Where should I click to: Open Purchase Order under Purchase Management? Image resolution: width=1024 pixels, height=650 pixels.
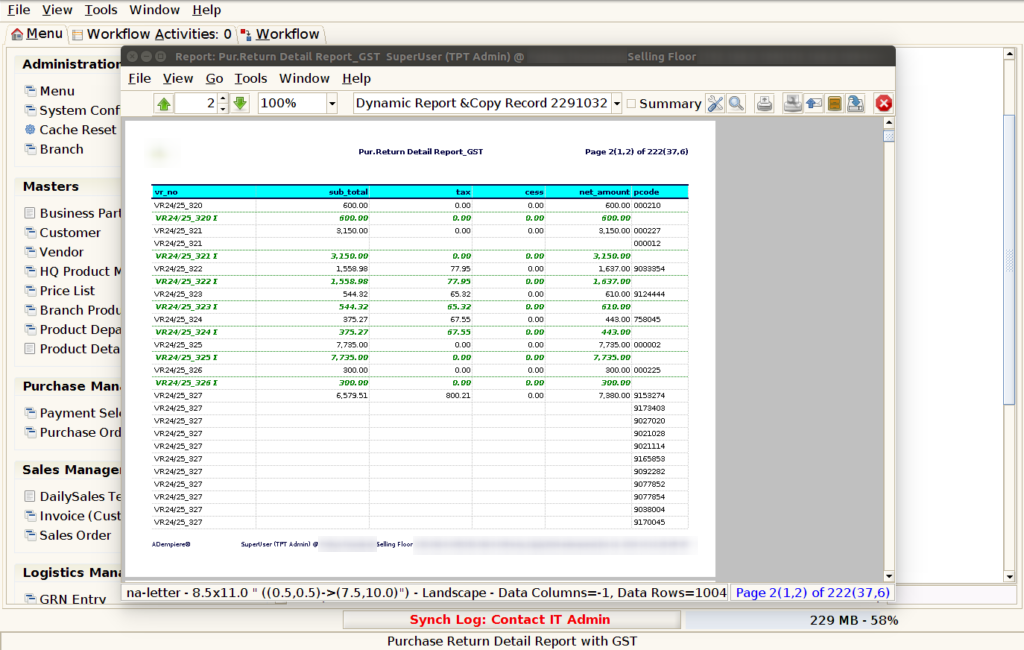point(72,432)
